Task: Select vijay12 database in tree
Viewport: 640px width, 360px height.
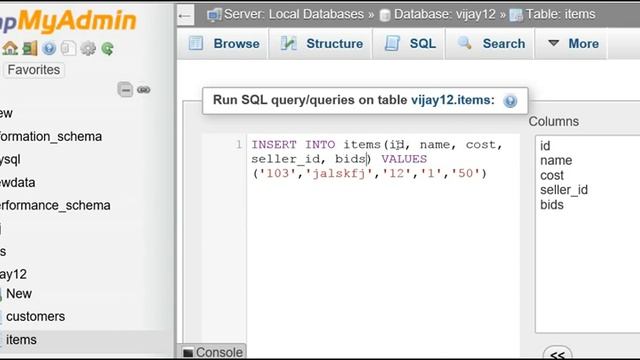Action: point(13,274)
